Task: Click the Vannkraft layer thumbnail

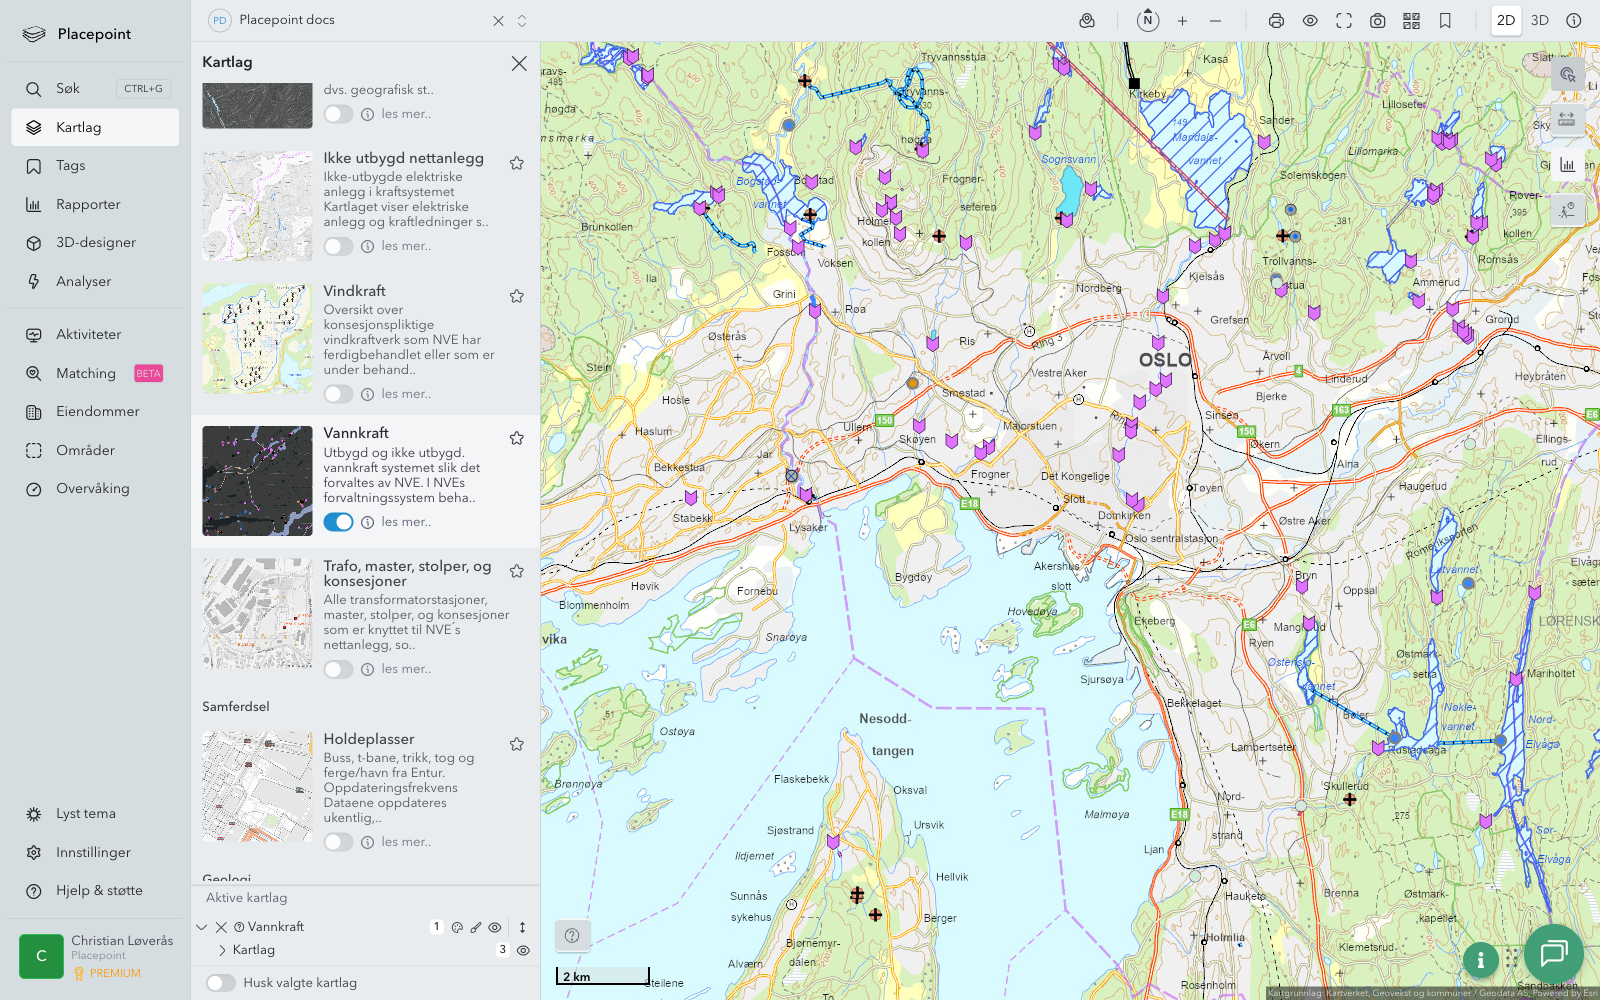Action: [x=257, y=481]
